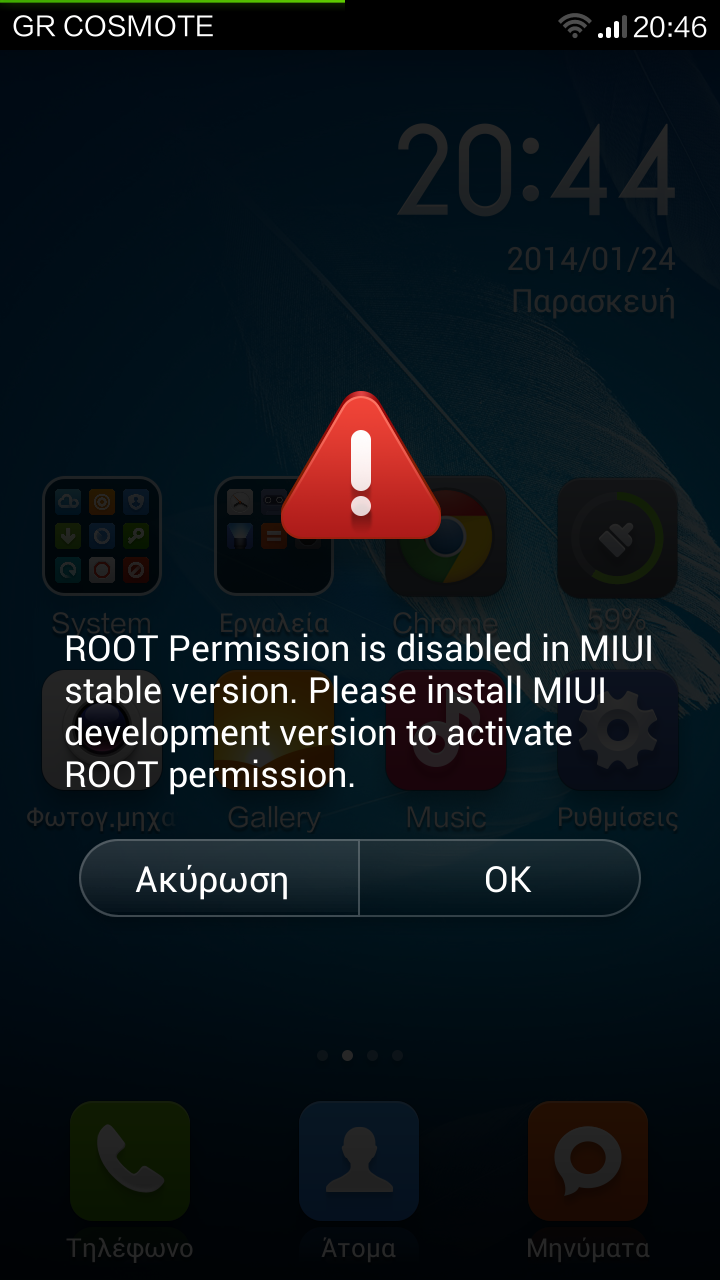Open the System folder icon

tap(102, 536)
